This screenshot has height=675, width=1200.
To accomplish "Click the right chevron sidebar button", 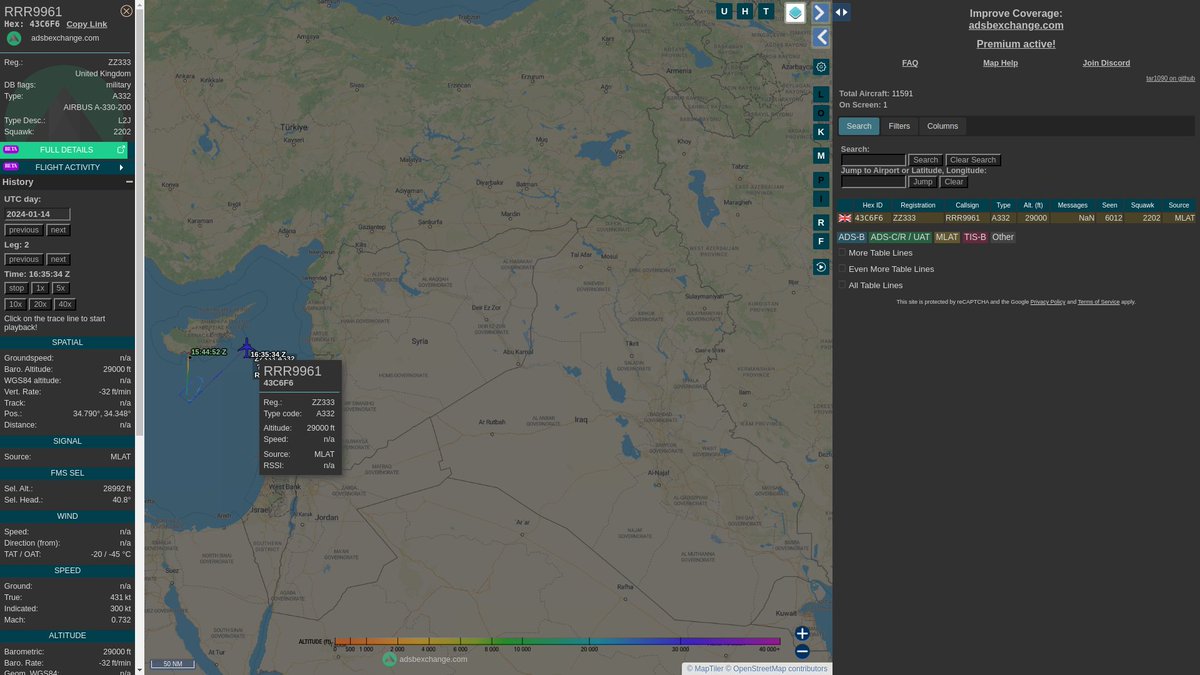I will tap(820, 12).
